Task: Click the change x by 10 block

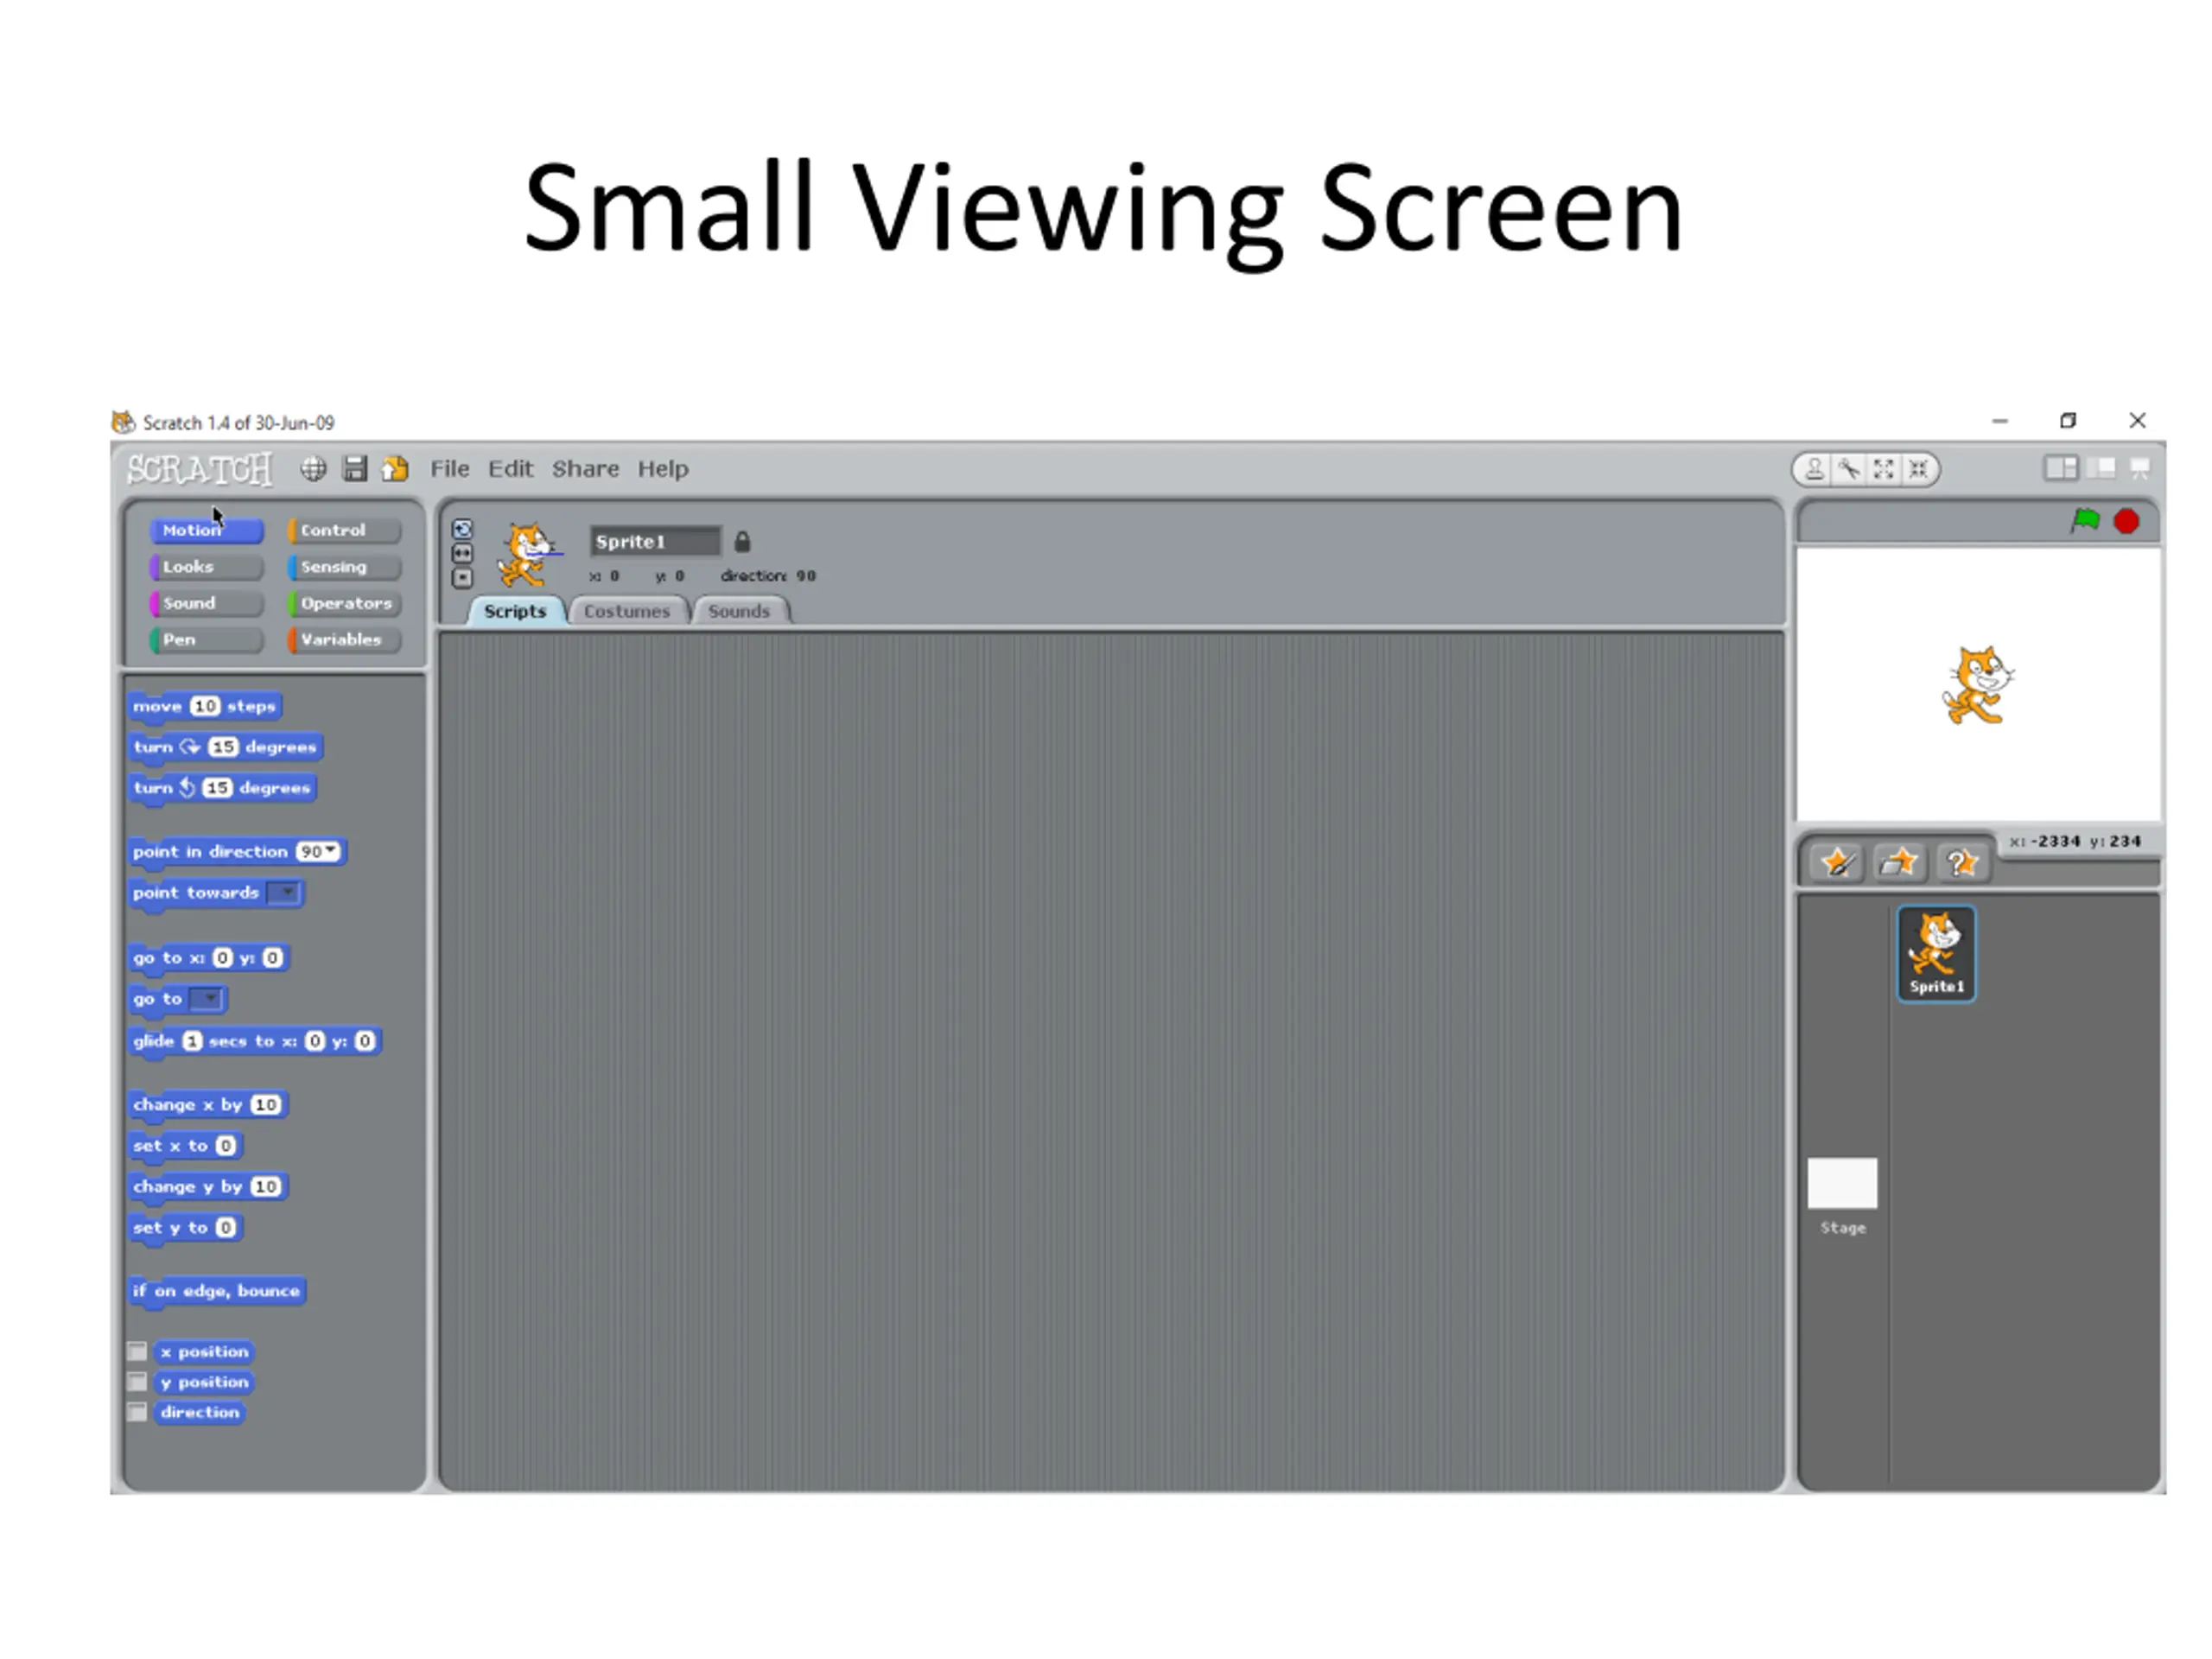Action: pyautogui.click(x=208, y=1105)
